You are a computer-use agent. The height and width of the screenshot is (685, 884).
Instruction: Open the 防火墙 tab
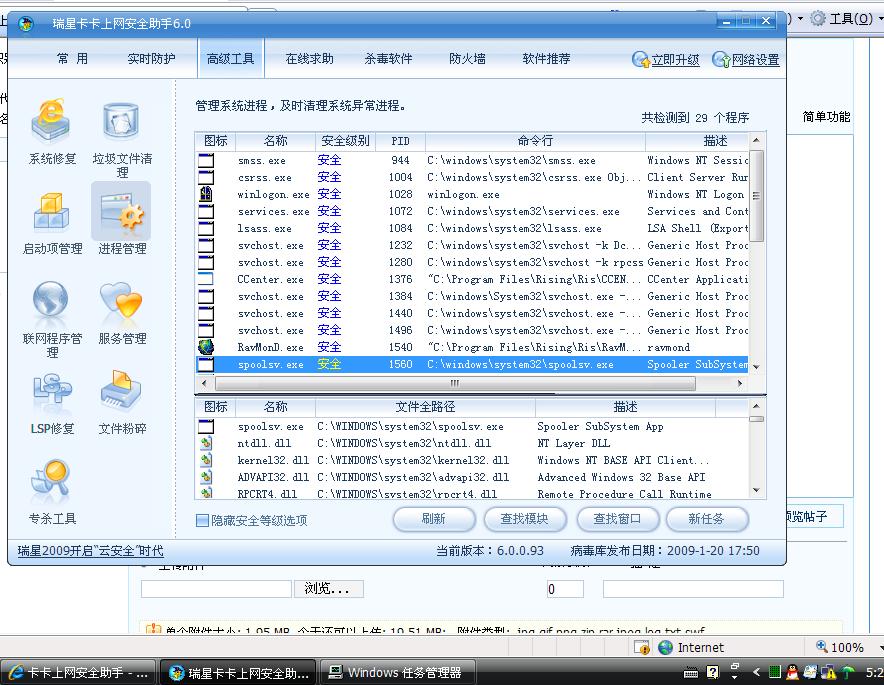pyautogui.click(x=467, y=59)
